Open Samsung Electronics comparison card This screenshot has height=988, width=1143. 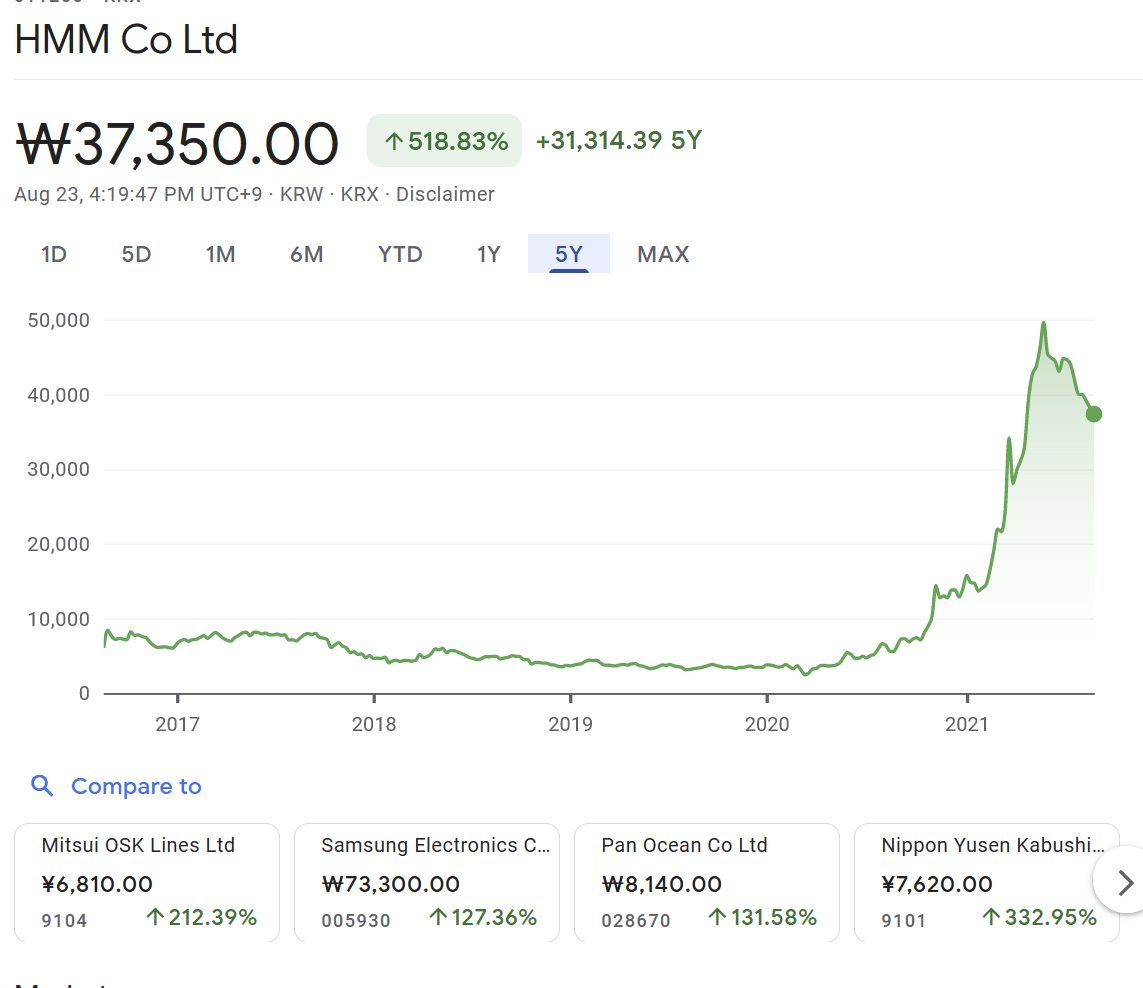click(x=426, y=882)
